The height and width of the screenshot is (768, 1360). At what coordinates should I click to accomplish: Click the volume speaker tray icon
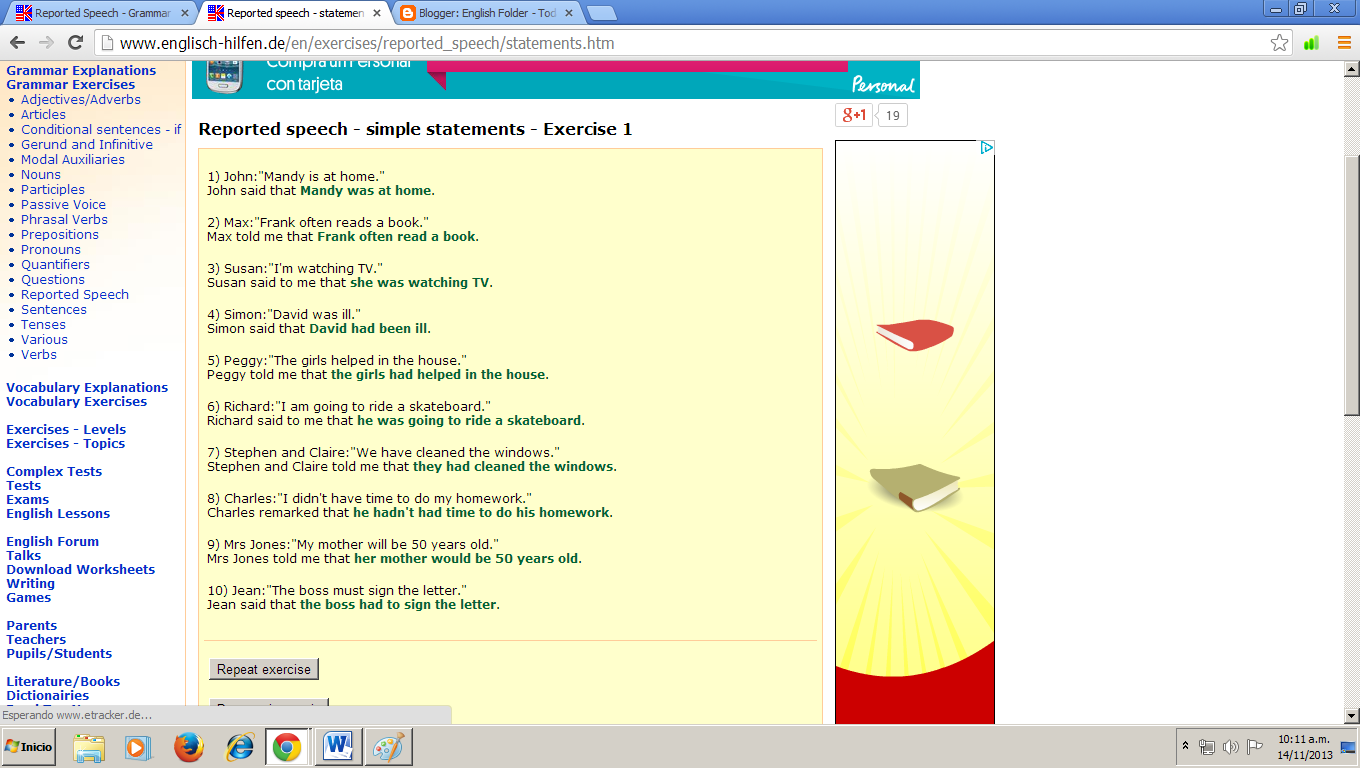point(1231,747)
